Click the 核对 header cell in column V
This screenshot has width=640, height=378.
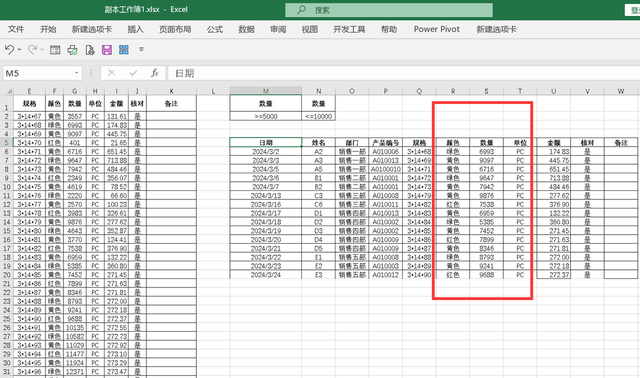pos(587,142)
